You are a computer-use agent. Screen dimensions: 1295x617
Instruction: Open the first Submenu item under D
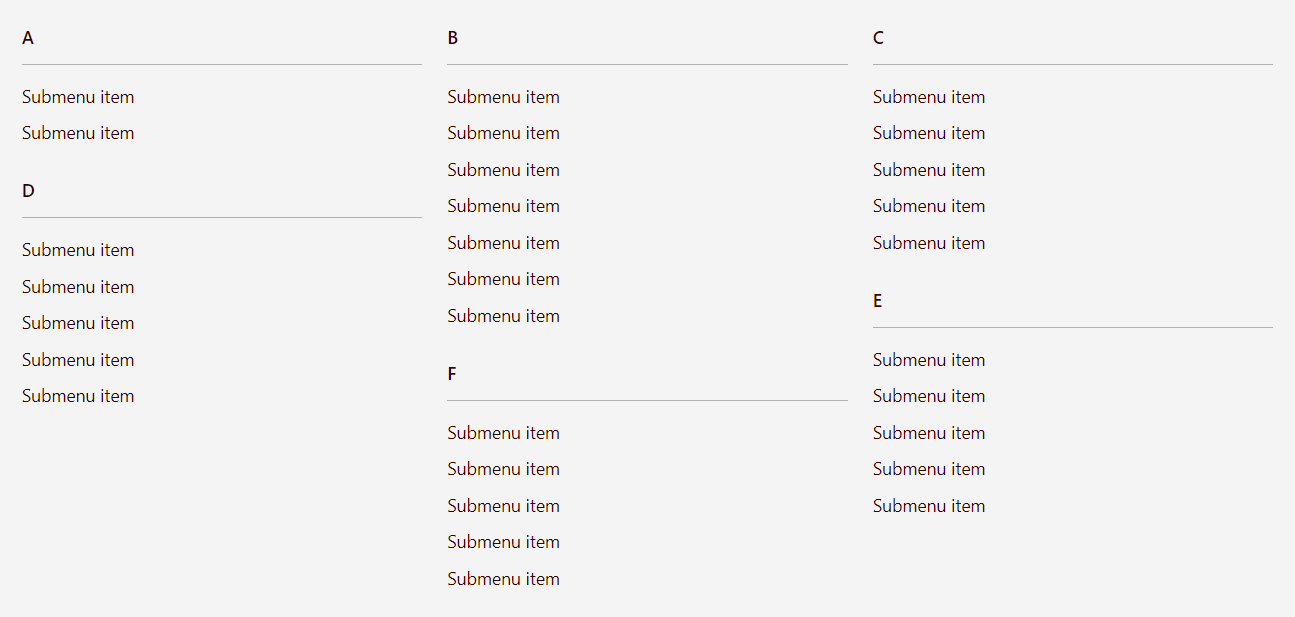pyautogui.click(x=78, y=250)
